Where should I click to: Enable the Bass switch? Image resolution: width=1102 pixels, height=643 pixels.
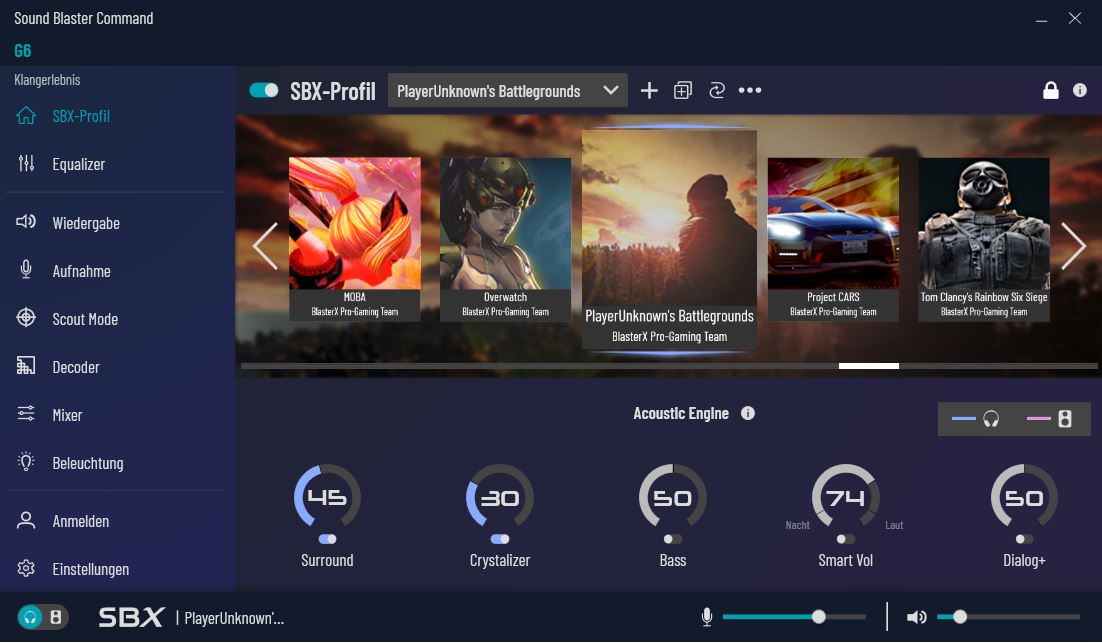click(673, 539)
